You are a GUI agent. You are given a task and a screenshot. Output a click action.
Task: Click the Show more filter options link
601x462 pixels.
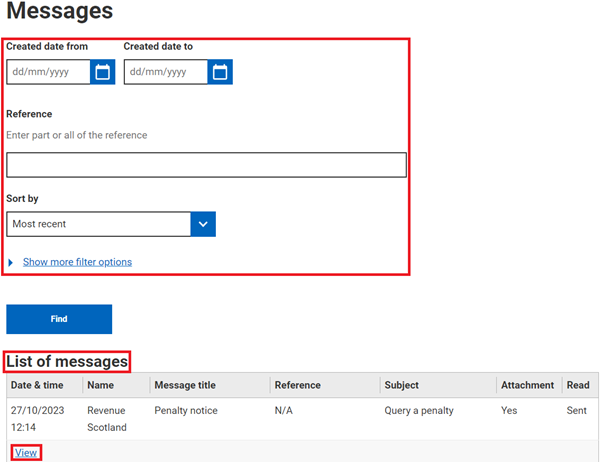77,262
